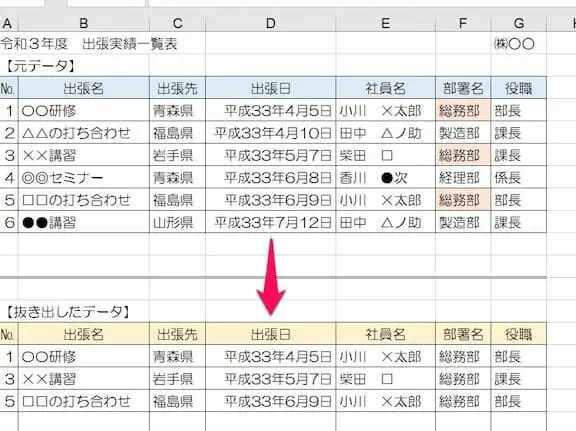This screenshot has width=576, height=431.
Task: Select 経理部 department cell
Action: [463, 177]
